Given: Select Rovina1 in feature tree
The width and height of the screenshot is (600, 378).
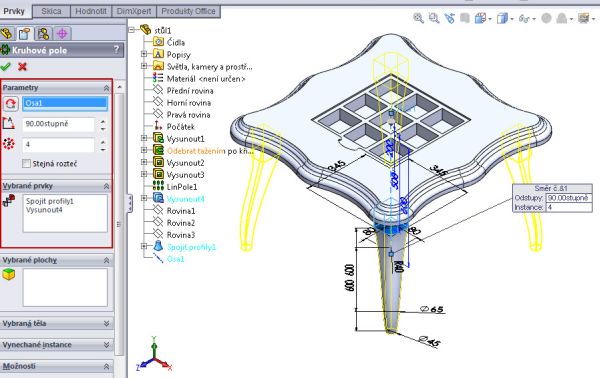Looking at the screenshot, I should pyautogui.click(x=181, y=211).
